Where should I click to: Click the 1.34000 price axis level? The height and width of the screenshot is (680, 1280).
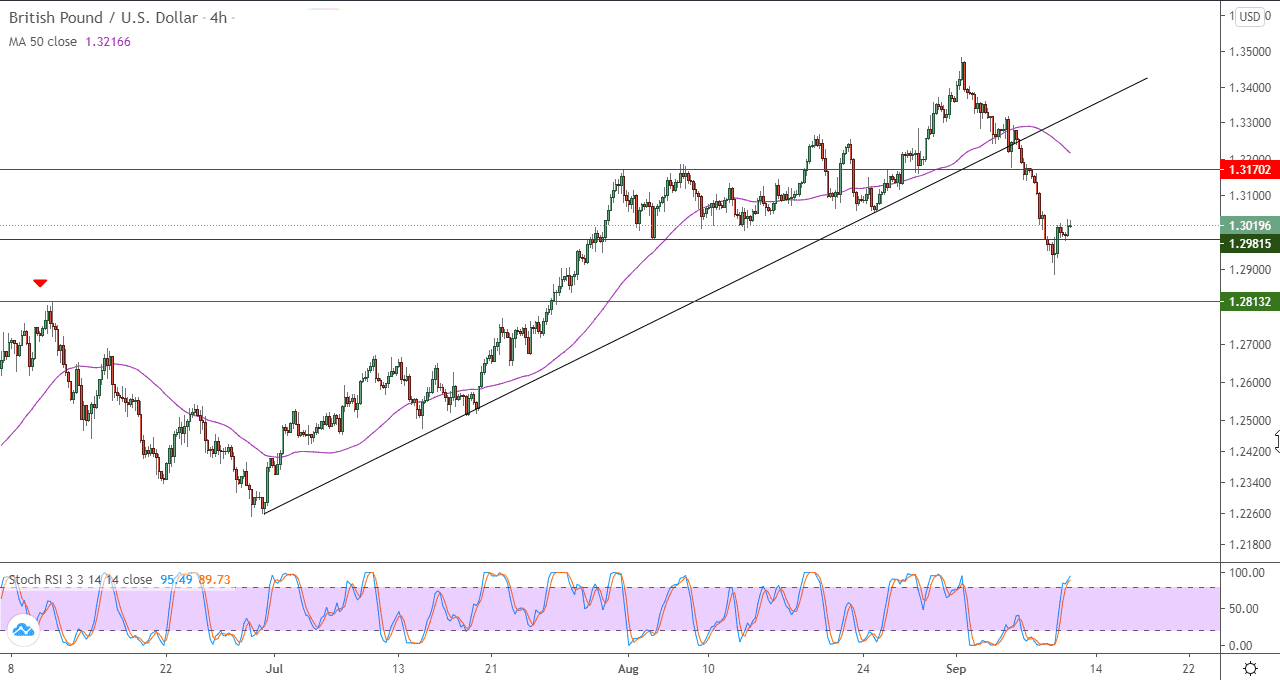pos(1250,87)
